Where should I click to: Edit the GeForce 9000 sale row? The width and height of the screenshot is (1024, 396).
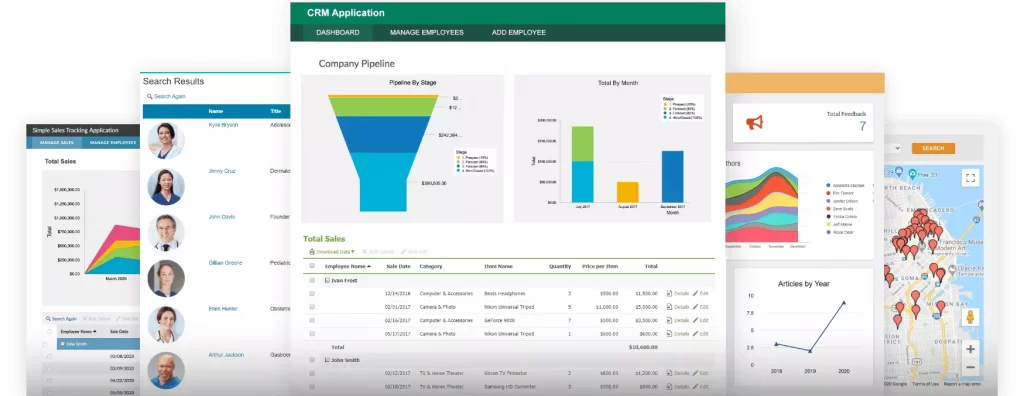700,320
